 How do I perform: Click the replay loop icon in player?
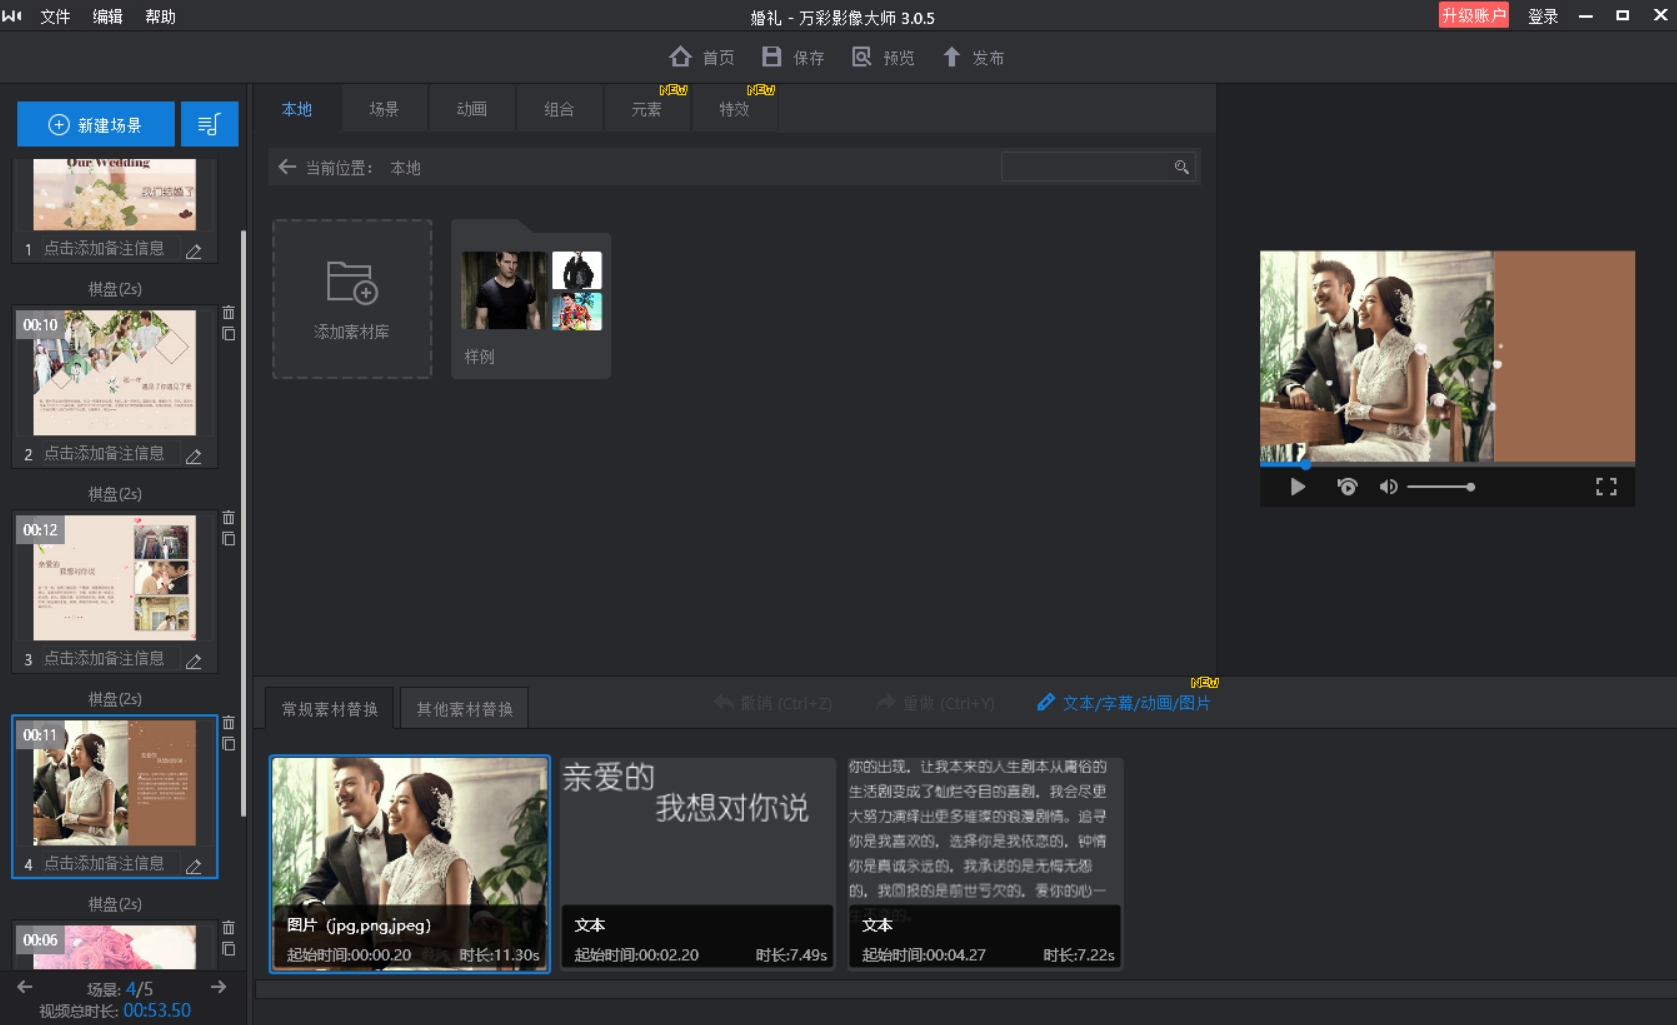[x=1347, y=487]
